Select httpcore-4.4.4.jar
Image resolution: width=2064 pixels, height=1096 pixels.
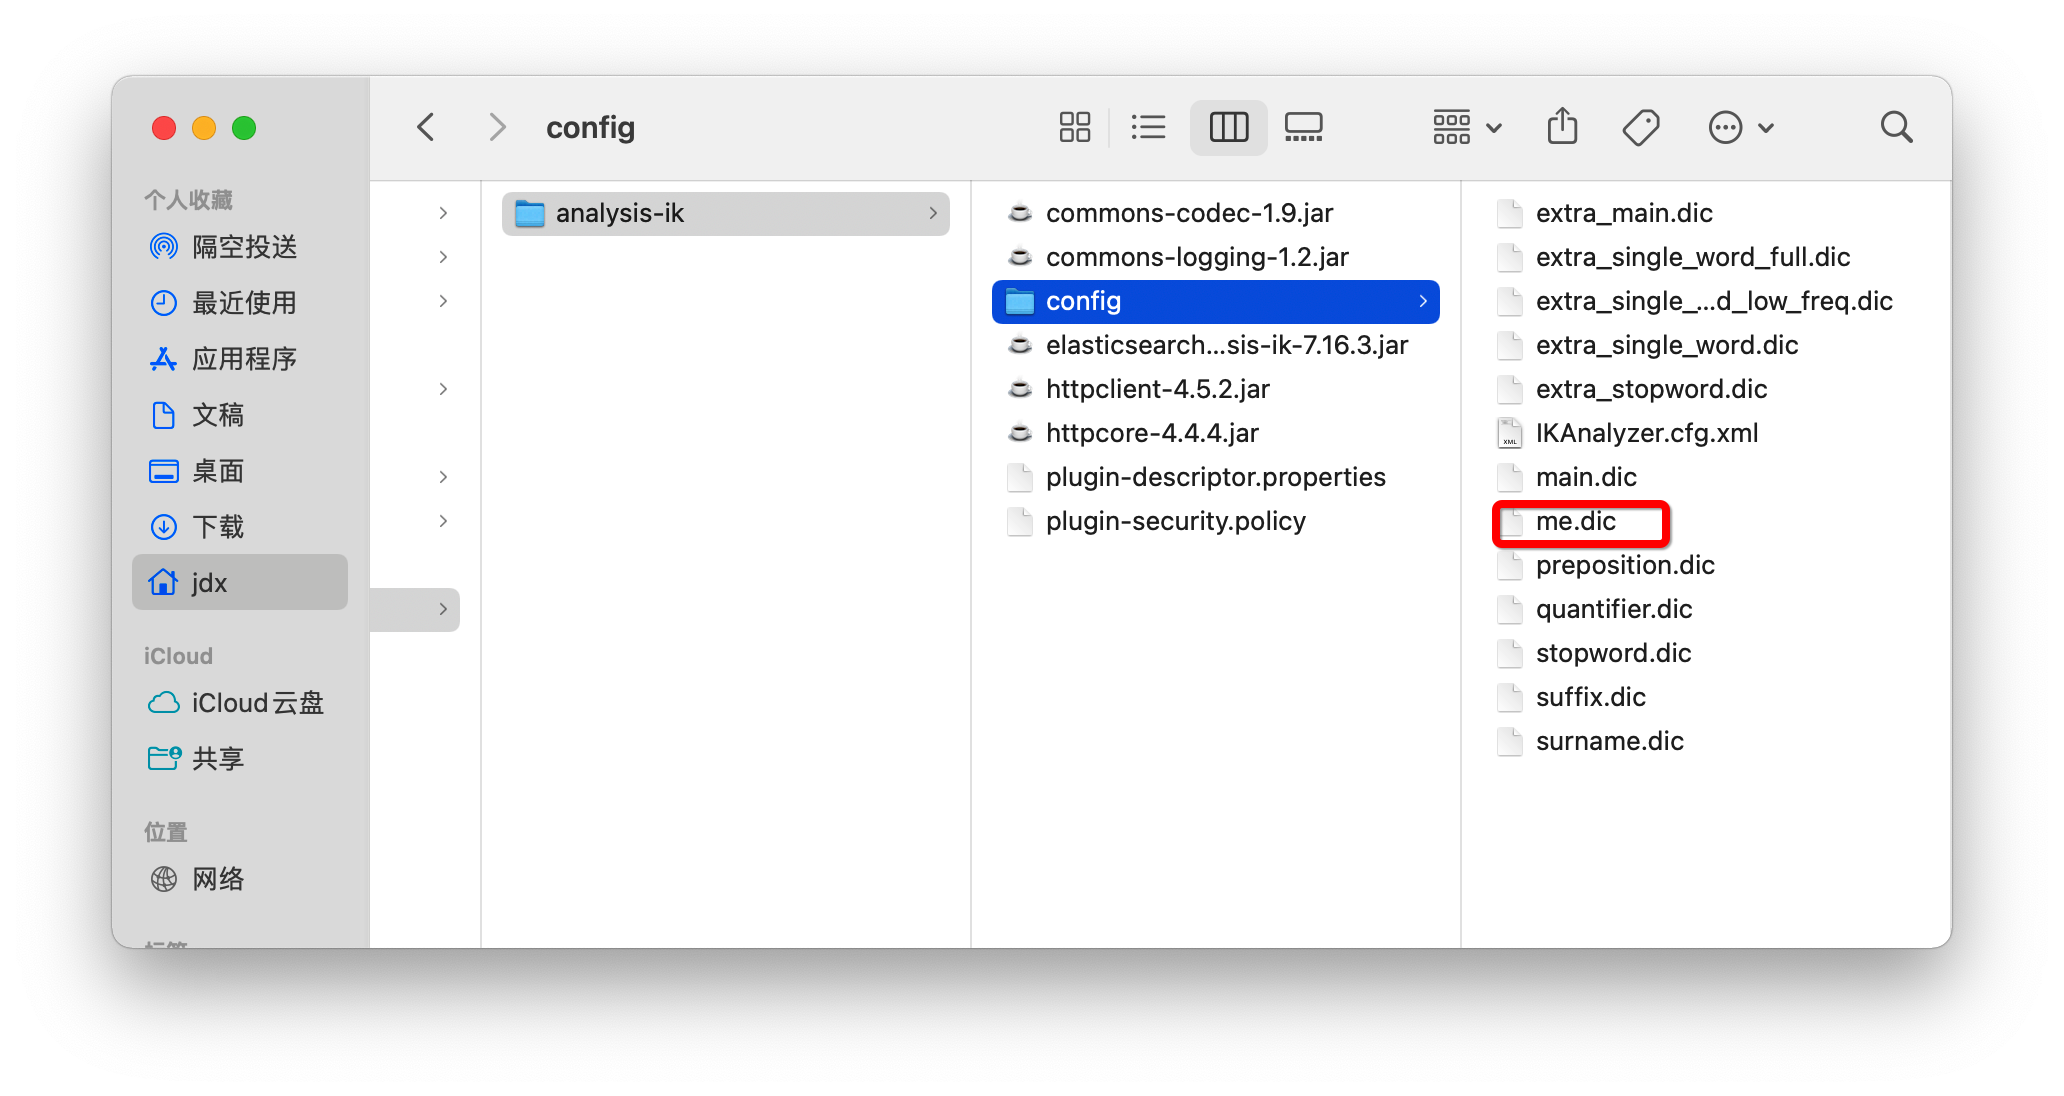pos(1216,433)
